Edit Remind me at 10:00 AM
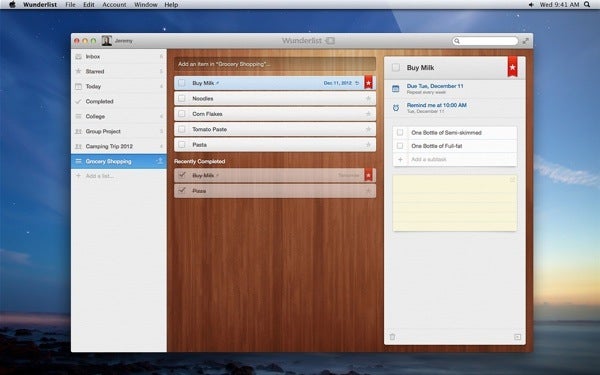Screen dimensions: 600x375 tap(437, 105)
